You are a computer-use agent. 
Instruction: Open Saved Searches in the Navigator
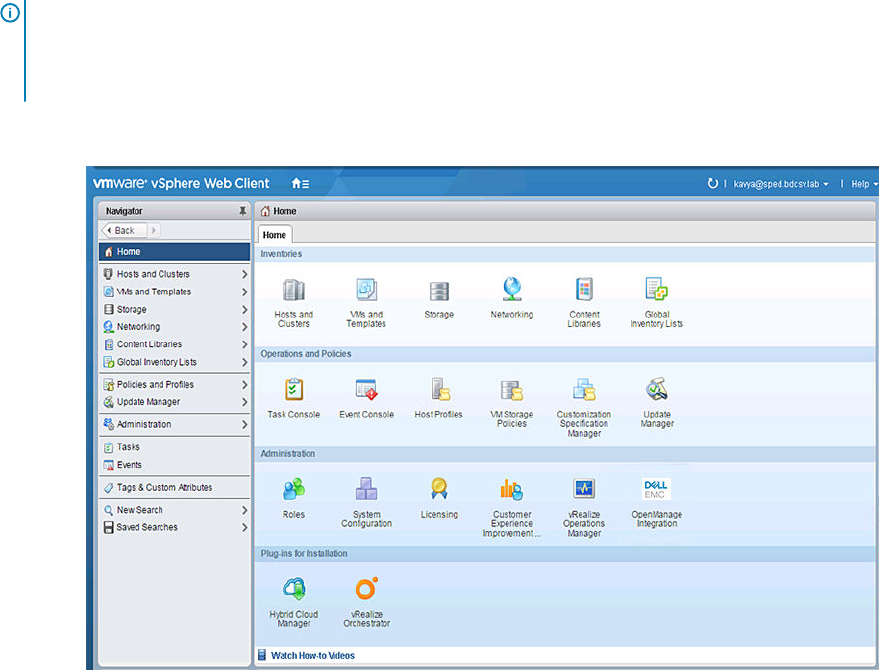pos(174,528)
